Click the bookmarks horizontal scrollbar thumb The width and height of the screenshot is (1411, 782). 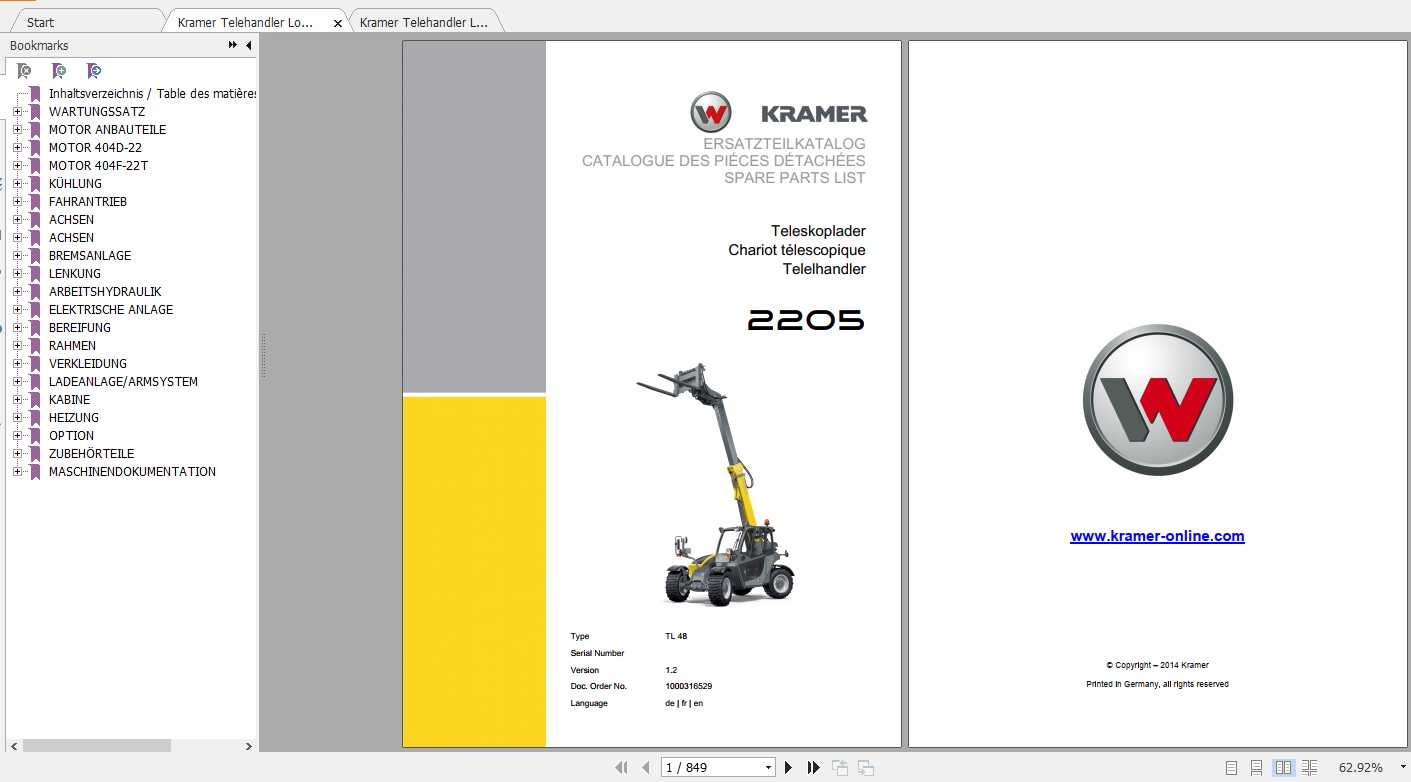pos(97,746)
